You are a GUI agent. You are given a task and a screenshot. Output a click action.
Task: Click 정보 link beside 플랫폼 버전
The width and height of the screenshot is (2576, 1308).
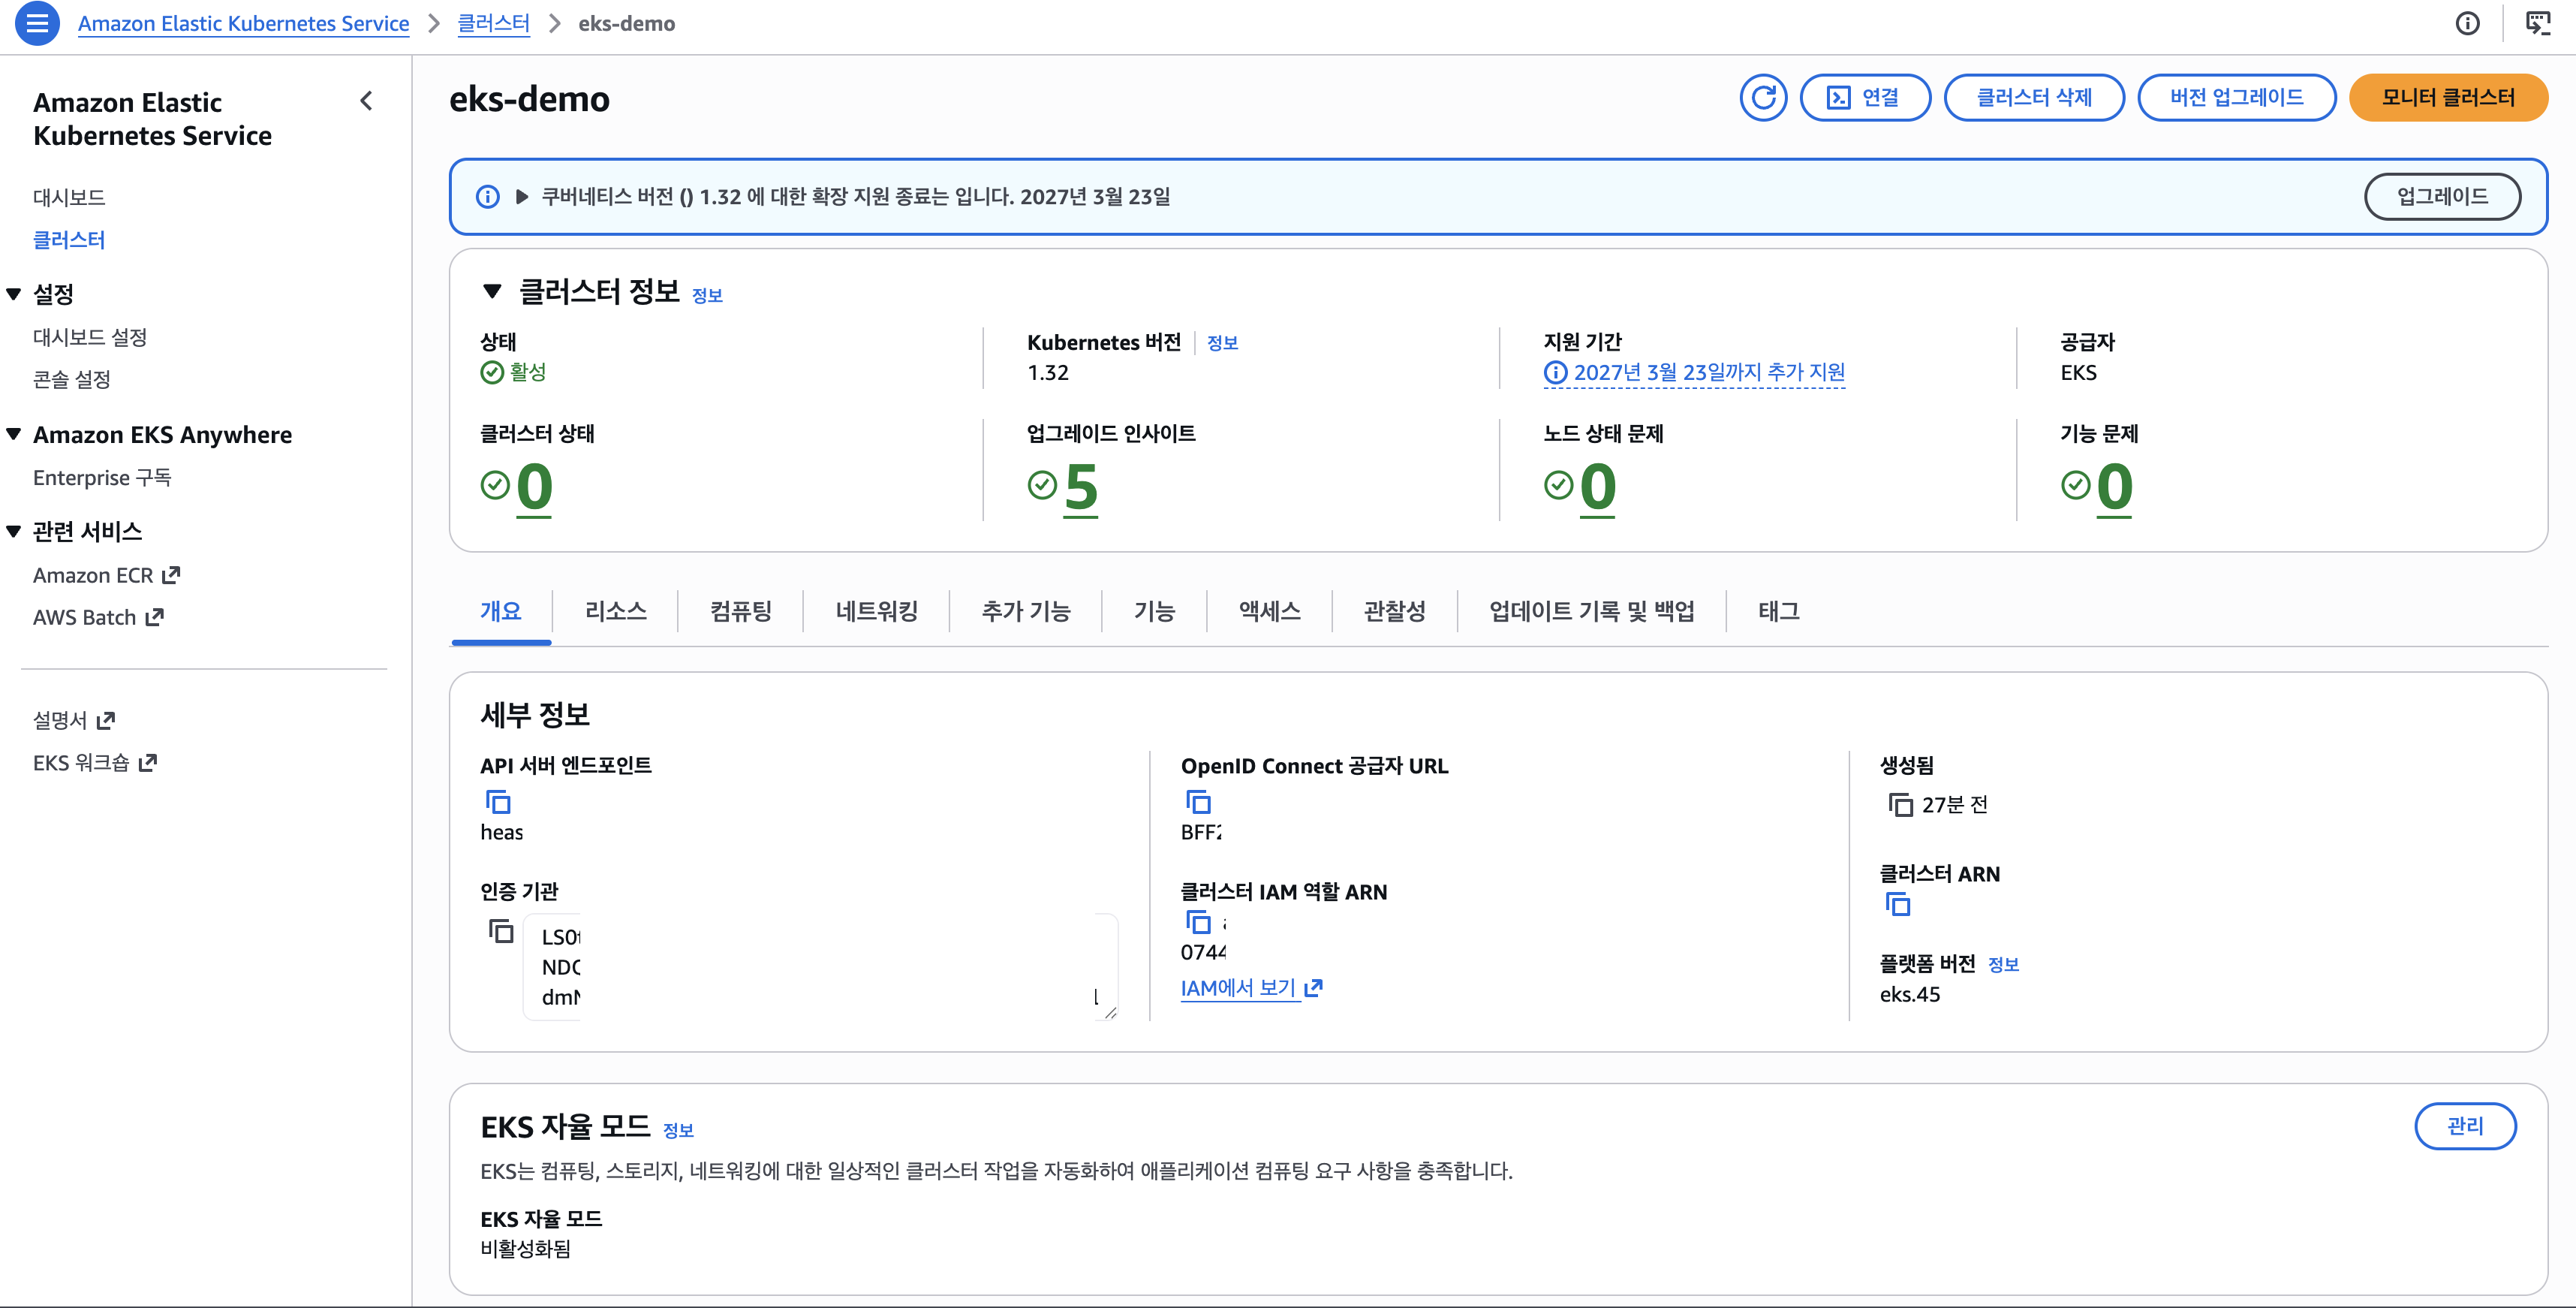[x=2003, y=965]
